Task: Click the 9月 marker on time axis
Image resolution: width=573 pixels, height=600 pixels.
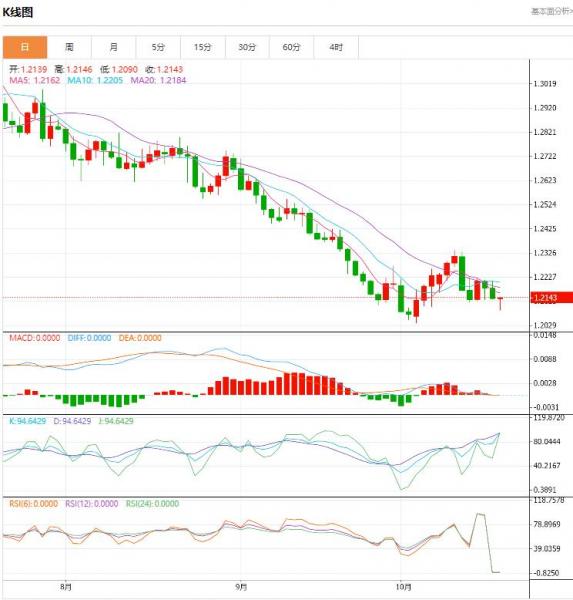Action: [241, 587]
